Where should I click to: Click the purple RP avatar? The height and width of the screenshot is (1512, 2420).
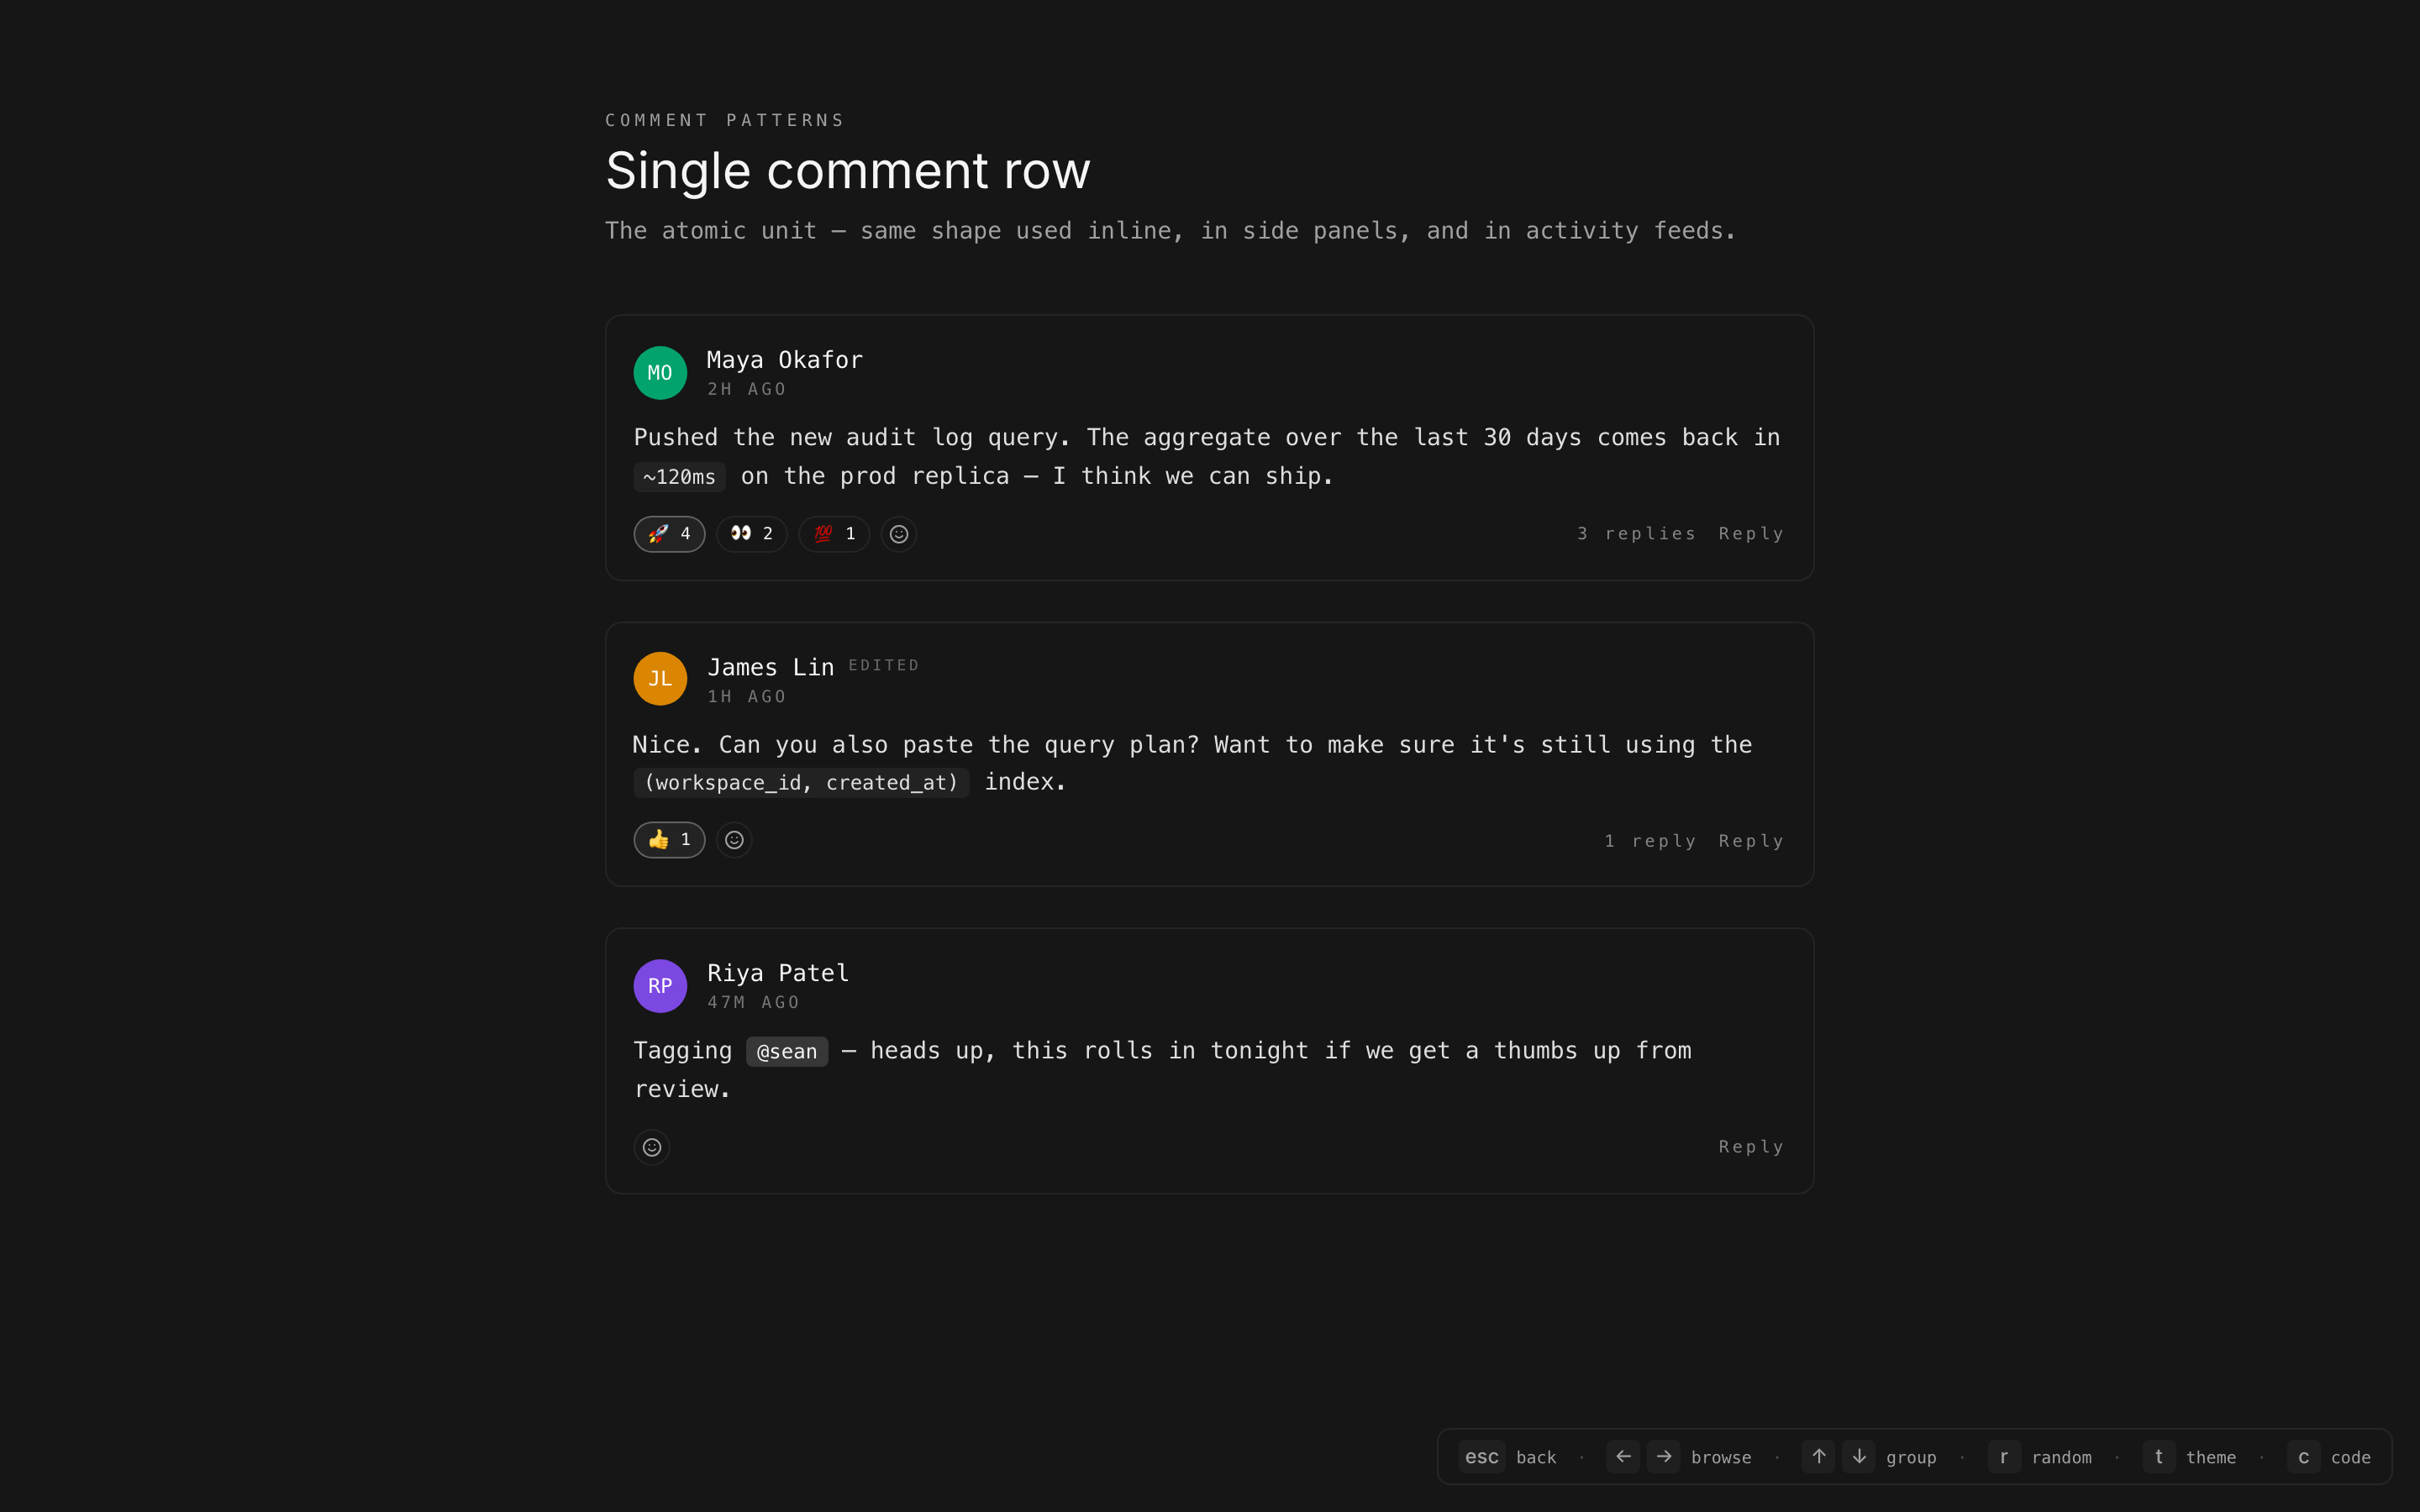point(660,986)
